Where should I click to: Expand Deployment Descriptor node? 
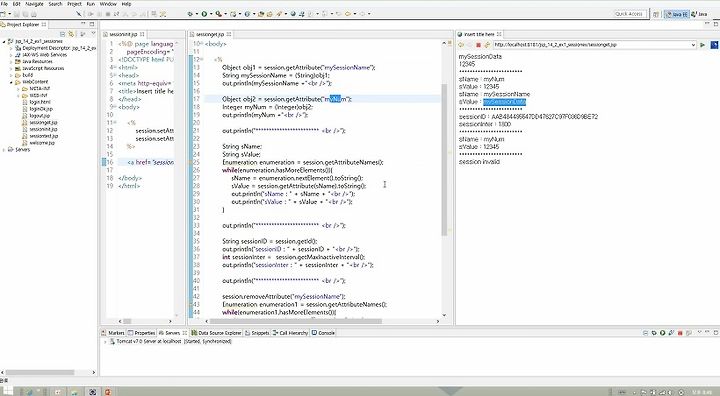[x=11, y=48]
